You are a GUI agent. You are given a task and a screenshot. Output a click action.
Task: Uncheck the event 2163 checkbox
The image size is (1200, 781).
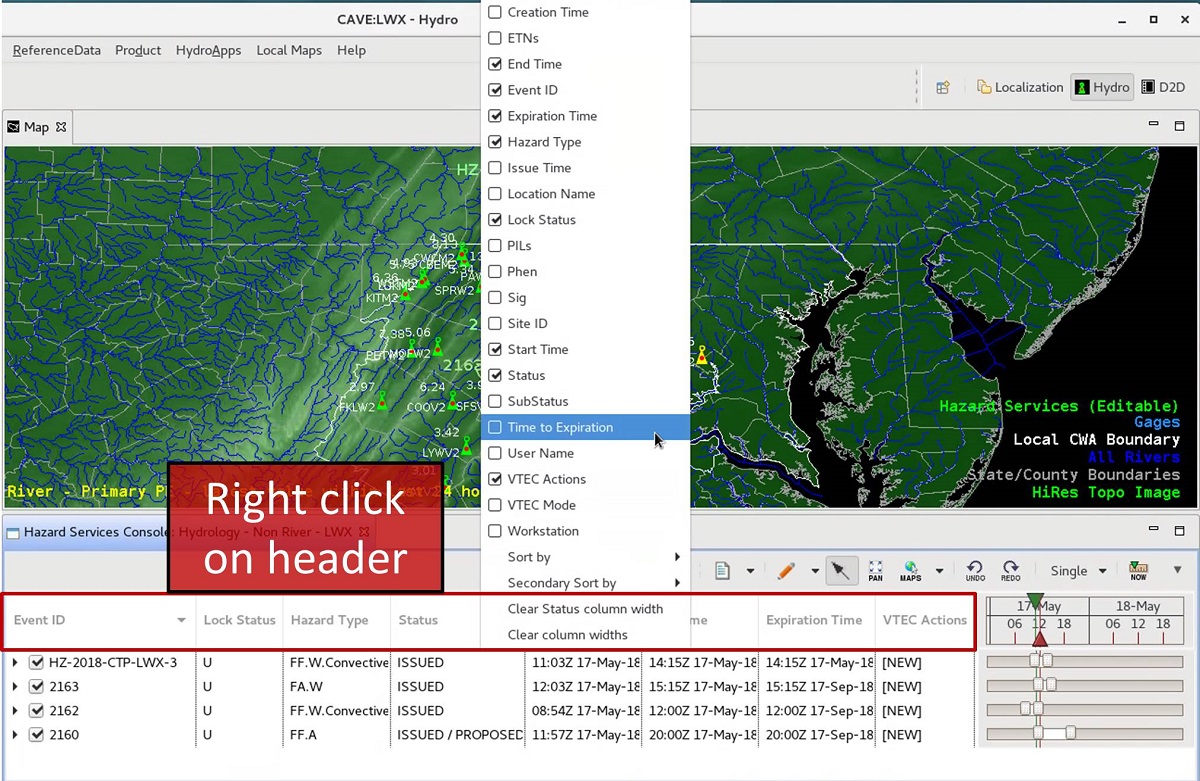click(x=36, y=686)
